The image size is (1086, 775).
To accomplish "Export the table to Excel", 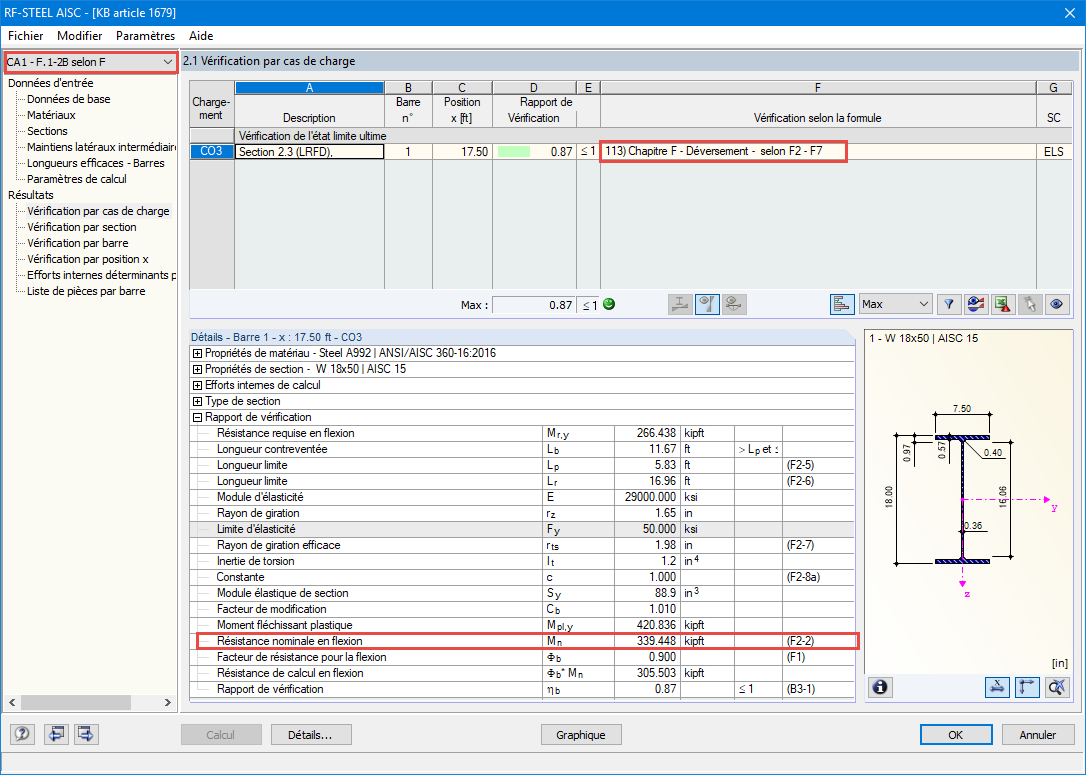I will pos(1003,304).
